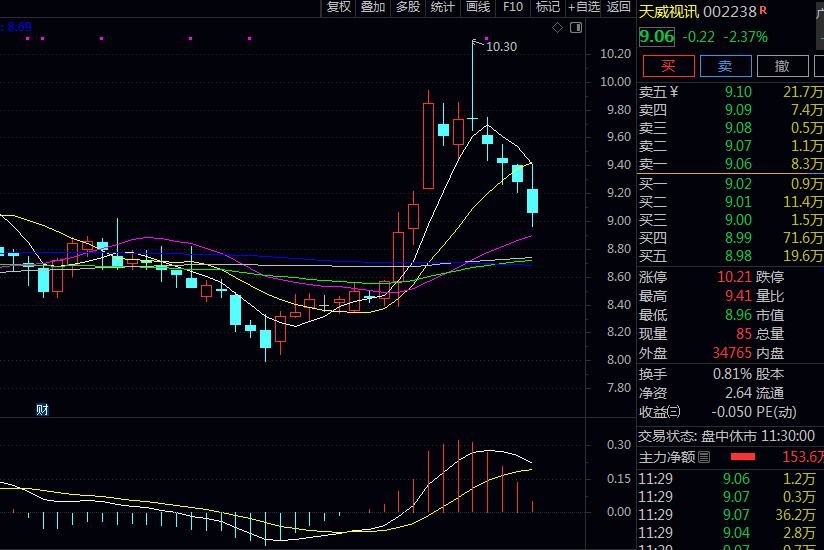Click the red 买 buy button

[x=668, y=66]
